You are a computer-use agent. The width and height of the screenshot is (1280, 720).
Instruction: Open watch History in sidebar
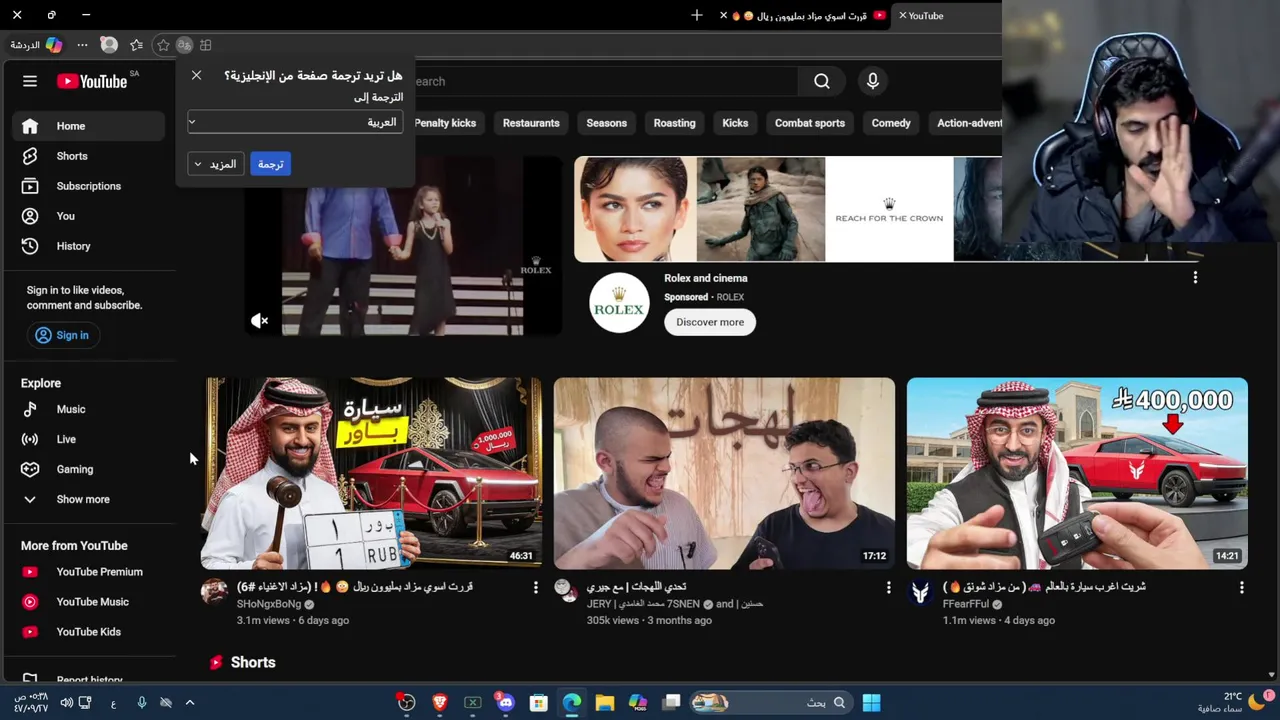(88, 246)
